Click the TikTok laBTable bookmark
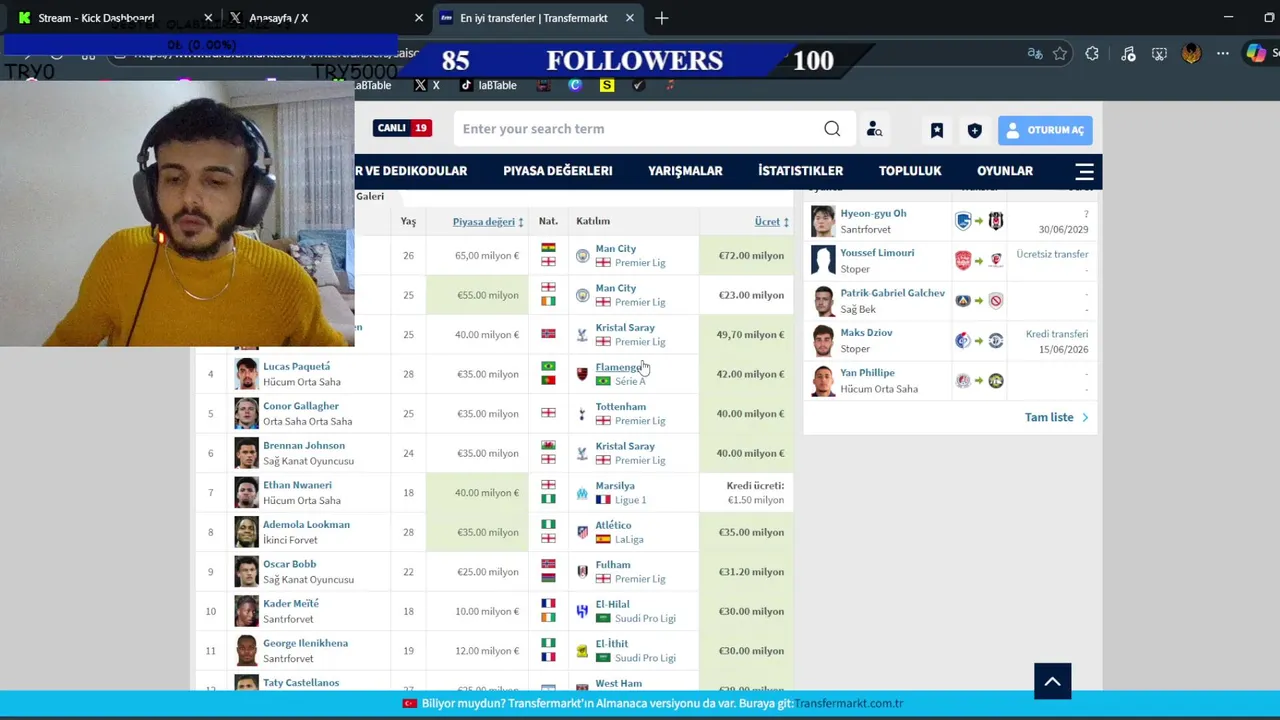The width and height of the screenshot is (1280, 720). coord(489,86)
